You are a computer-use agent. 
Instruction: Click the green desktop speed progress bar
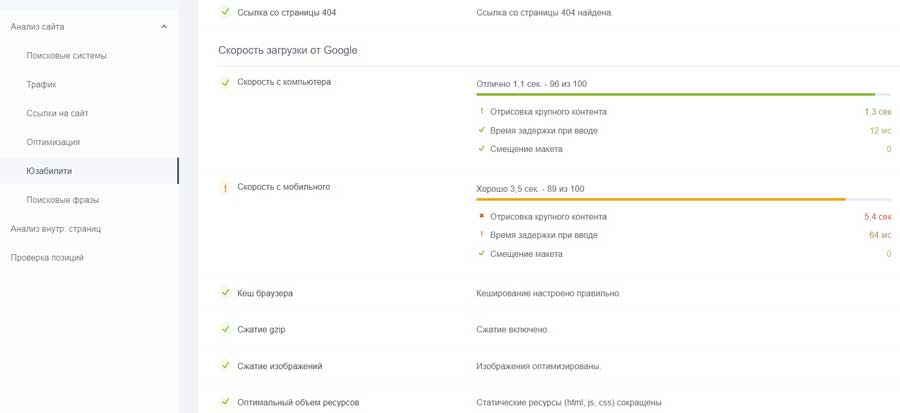(x=675, y=94)
